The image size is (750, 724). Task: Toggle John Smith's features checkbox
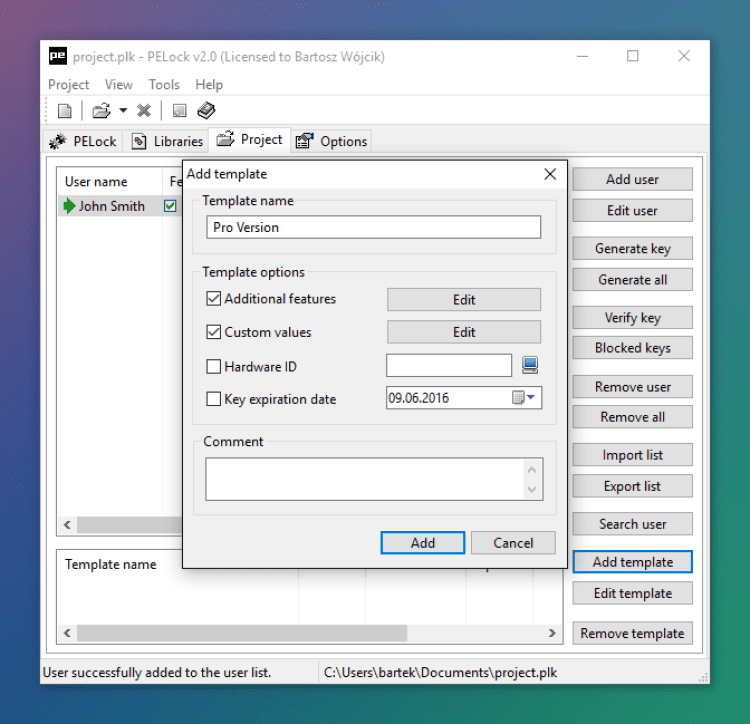point(170,206)
